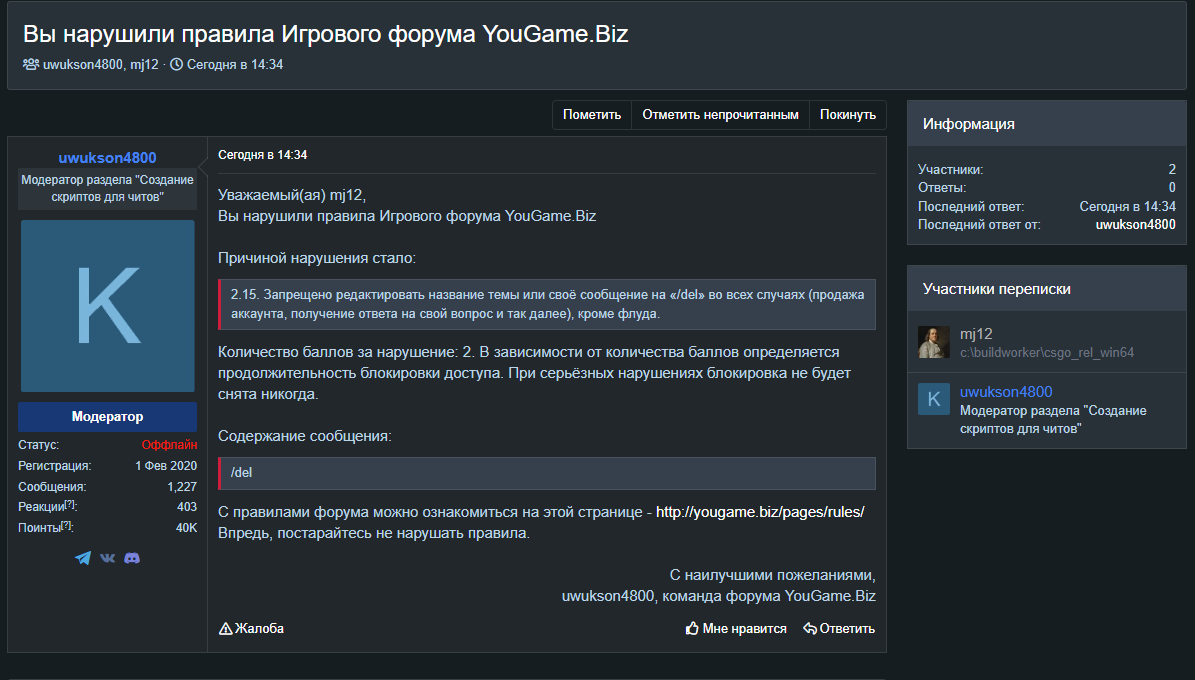The image size is (1195, 680).
Task: Leave the conversation with Покинуть
Action: [x=847, y=114]
